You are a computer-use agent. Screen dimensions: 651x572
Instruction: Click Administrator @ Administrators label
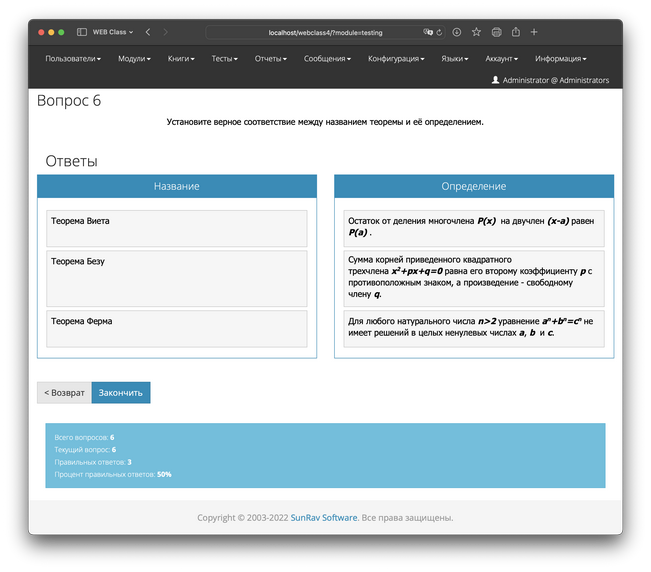(556, 80)
